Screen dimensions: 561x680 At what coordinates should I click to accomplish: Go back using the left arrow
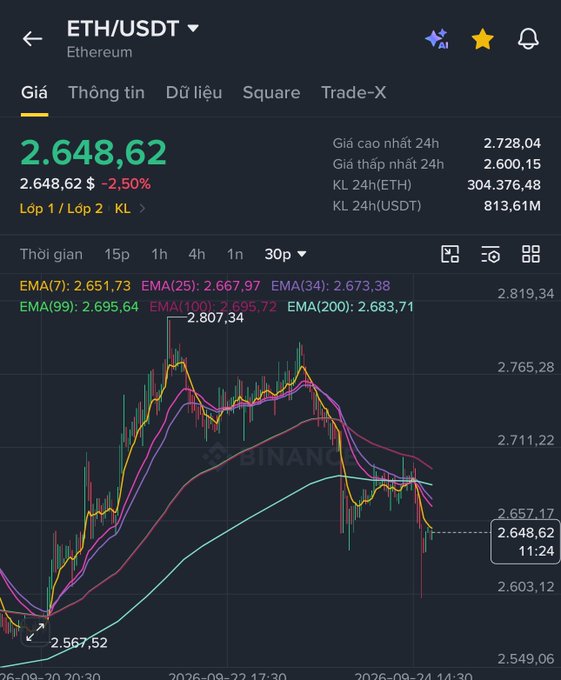coord(33,39)
